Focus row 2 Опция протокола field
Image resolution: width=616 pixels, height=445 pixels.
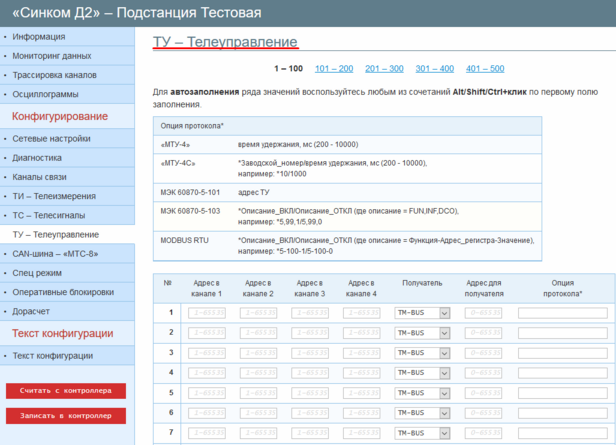pyautogui.click(x=562, y=333)
